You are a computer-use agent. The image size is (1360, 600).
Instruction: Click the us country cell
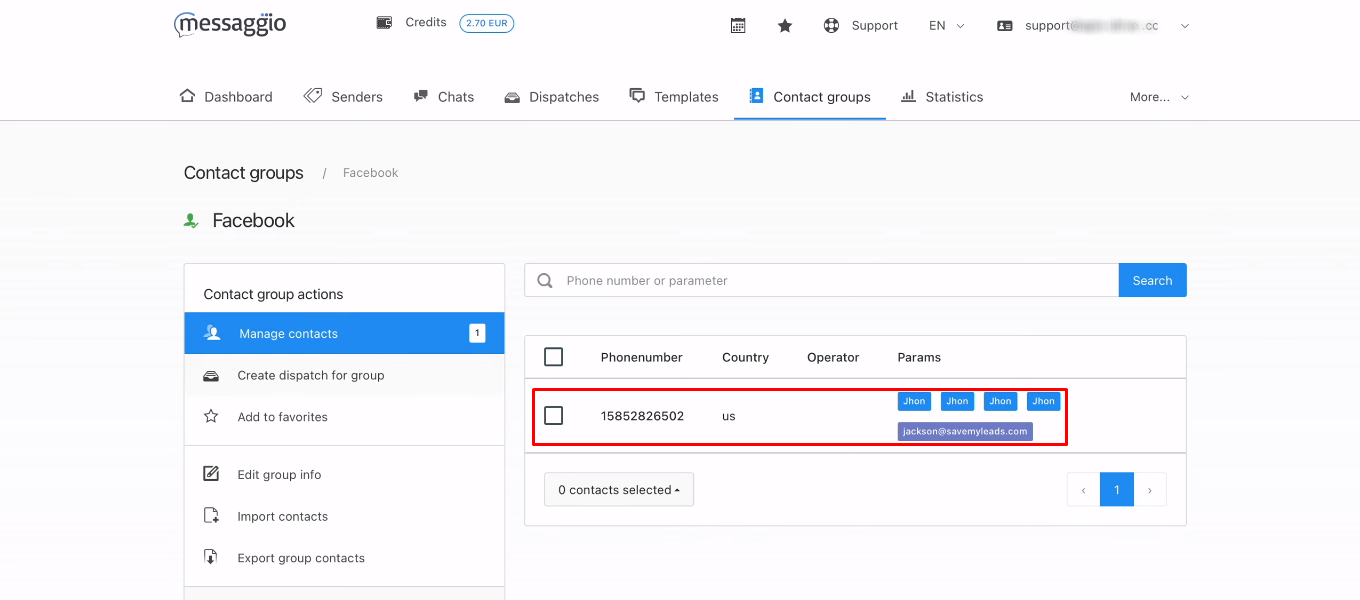point(729,416)
